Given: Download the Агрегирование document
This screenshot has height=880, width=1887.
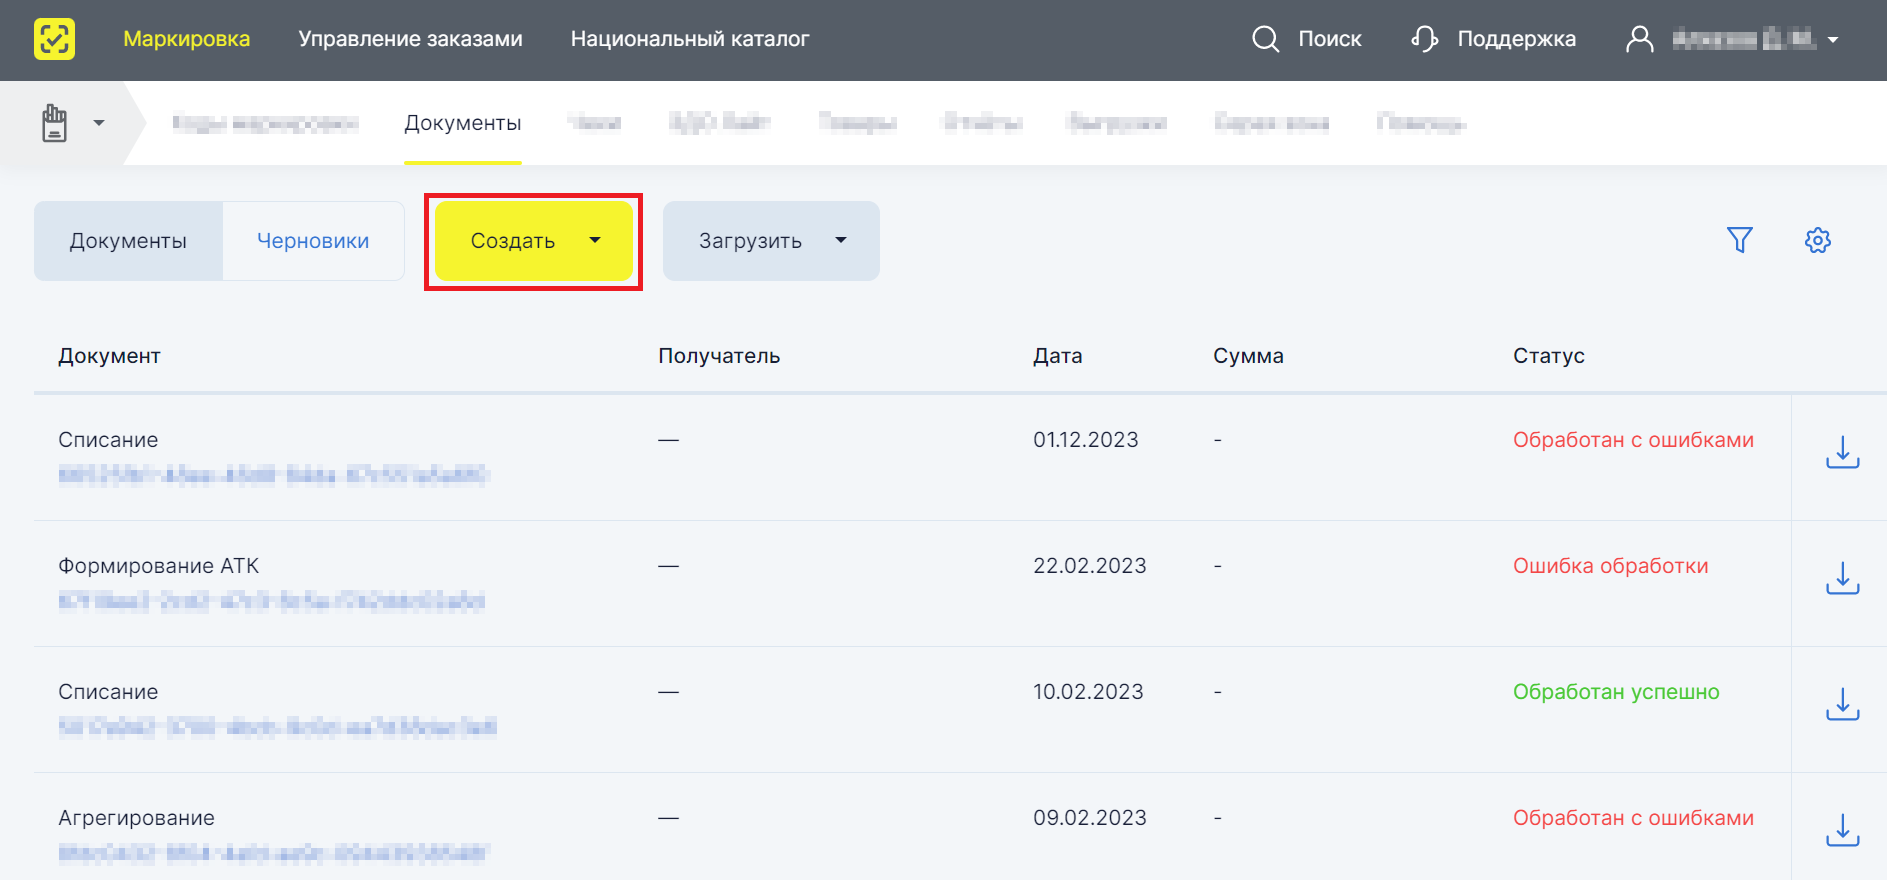Looking at the screenshot, I should point(1842,830).
